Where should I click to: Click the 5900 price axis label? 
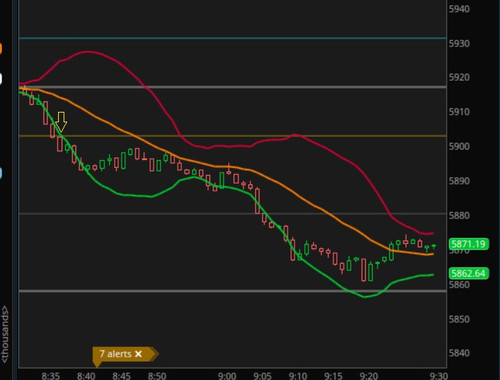pyautogui.click(x=459, y=146)
